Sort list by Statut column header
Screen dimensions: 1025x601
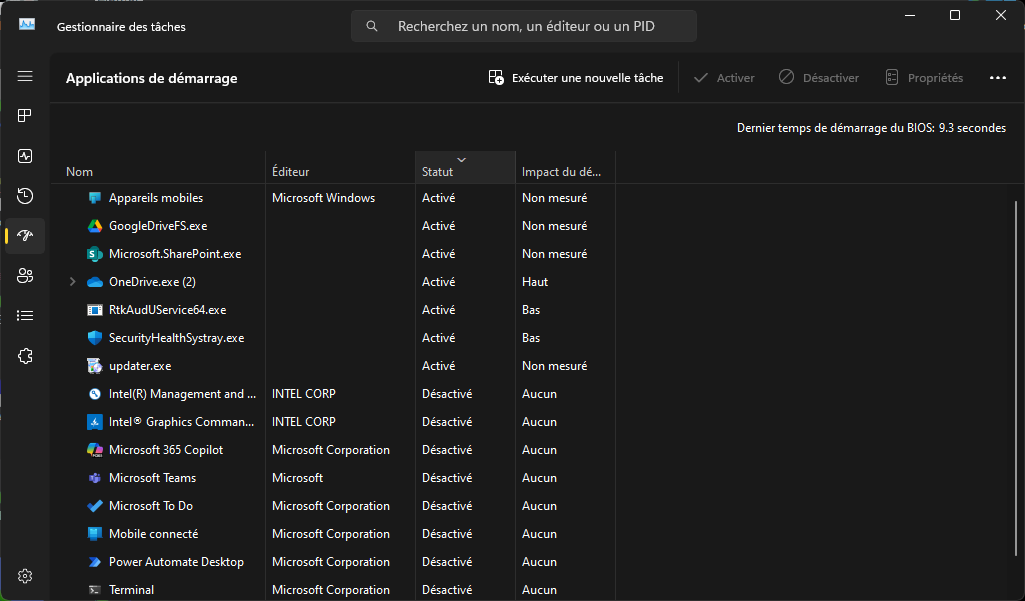point(438,172)
